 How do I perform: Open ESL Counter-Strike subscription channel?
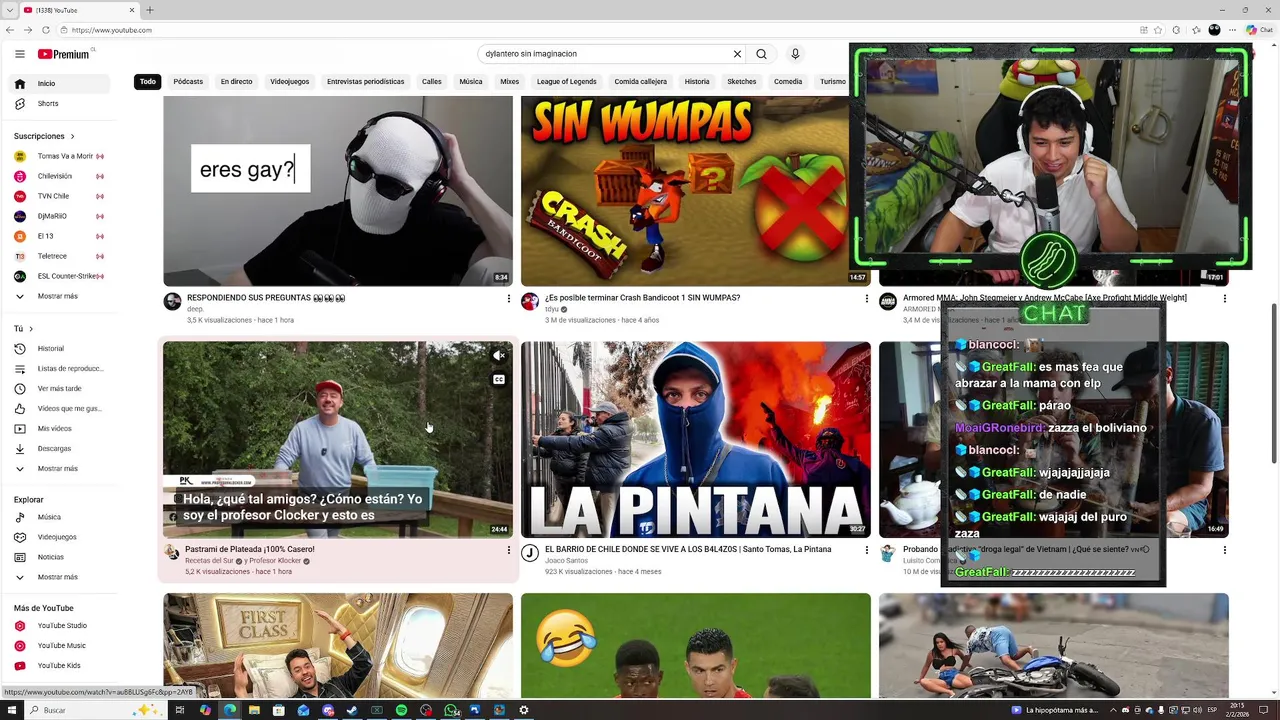pyautogui.click(x=60, y=277)
